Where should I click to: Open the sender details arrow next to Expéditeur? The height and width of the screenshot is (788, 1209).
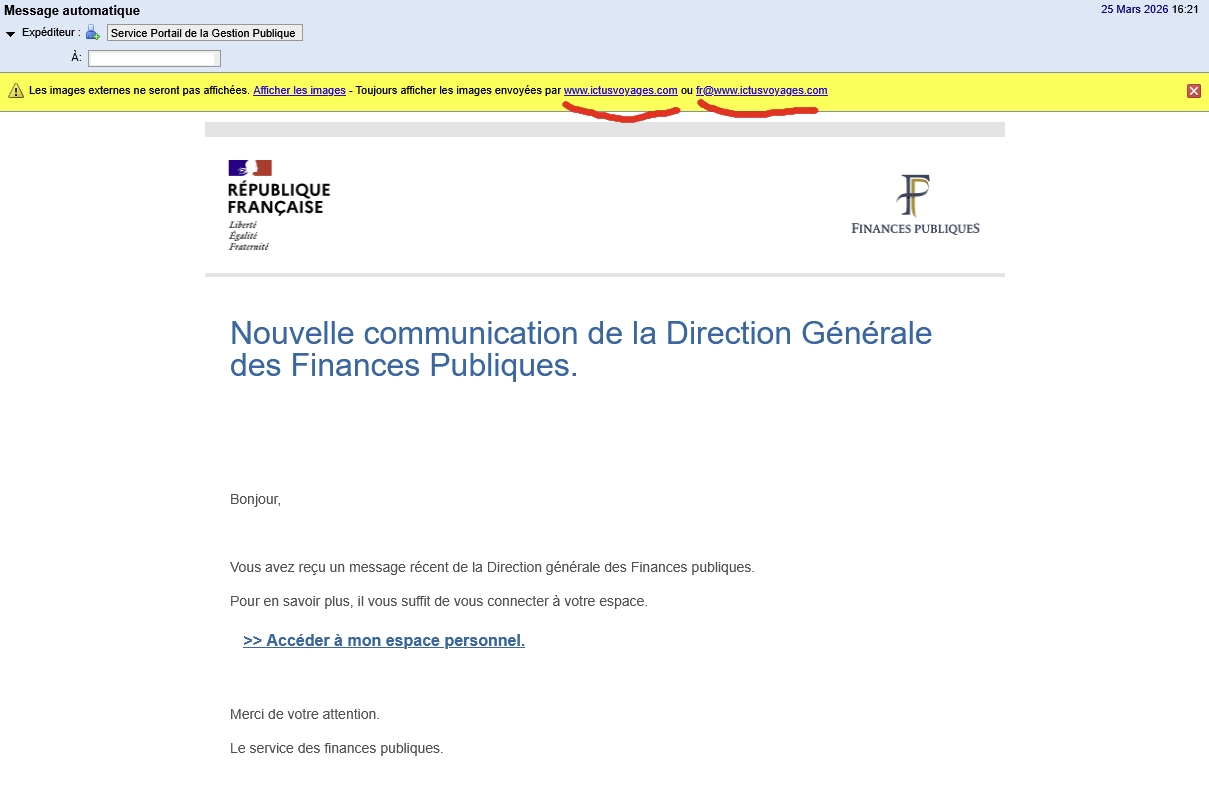click(x=11, y=31)
